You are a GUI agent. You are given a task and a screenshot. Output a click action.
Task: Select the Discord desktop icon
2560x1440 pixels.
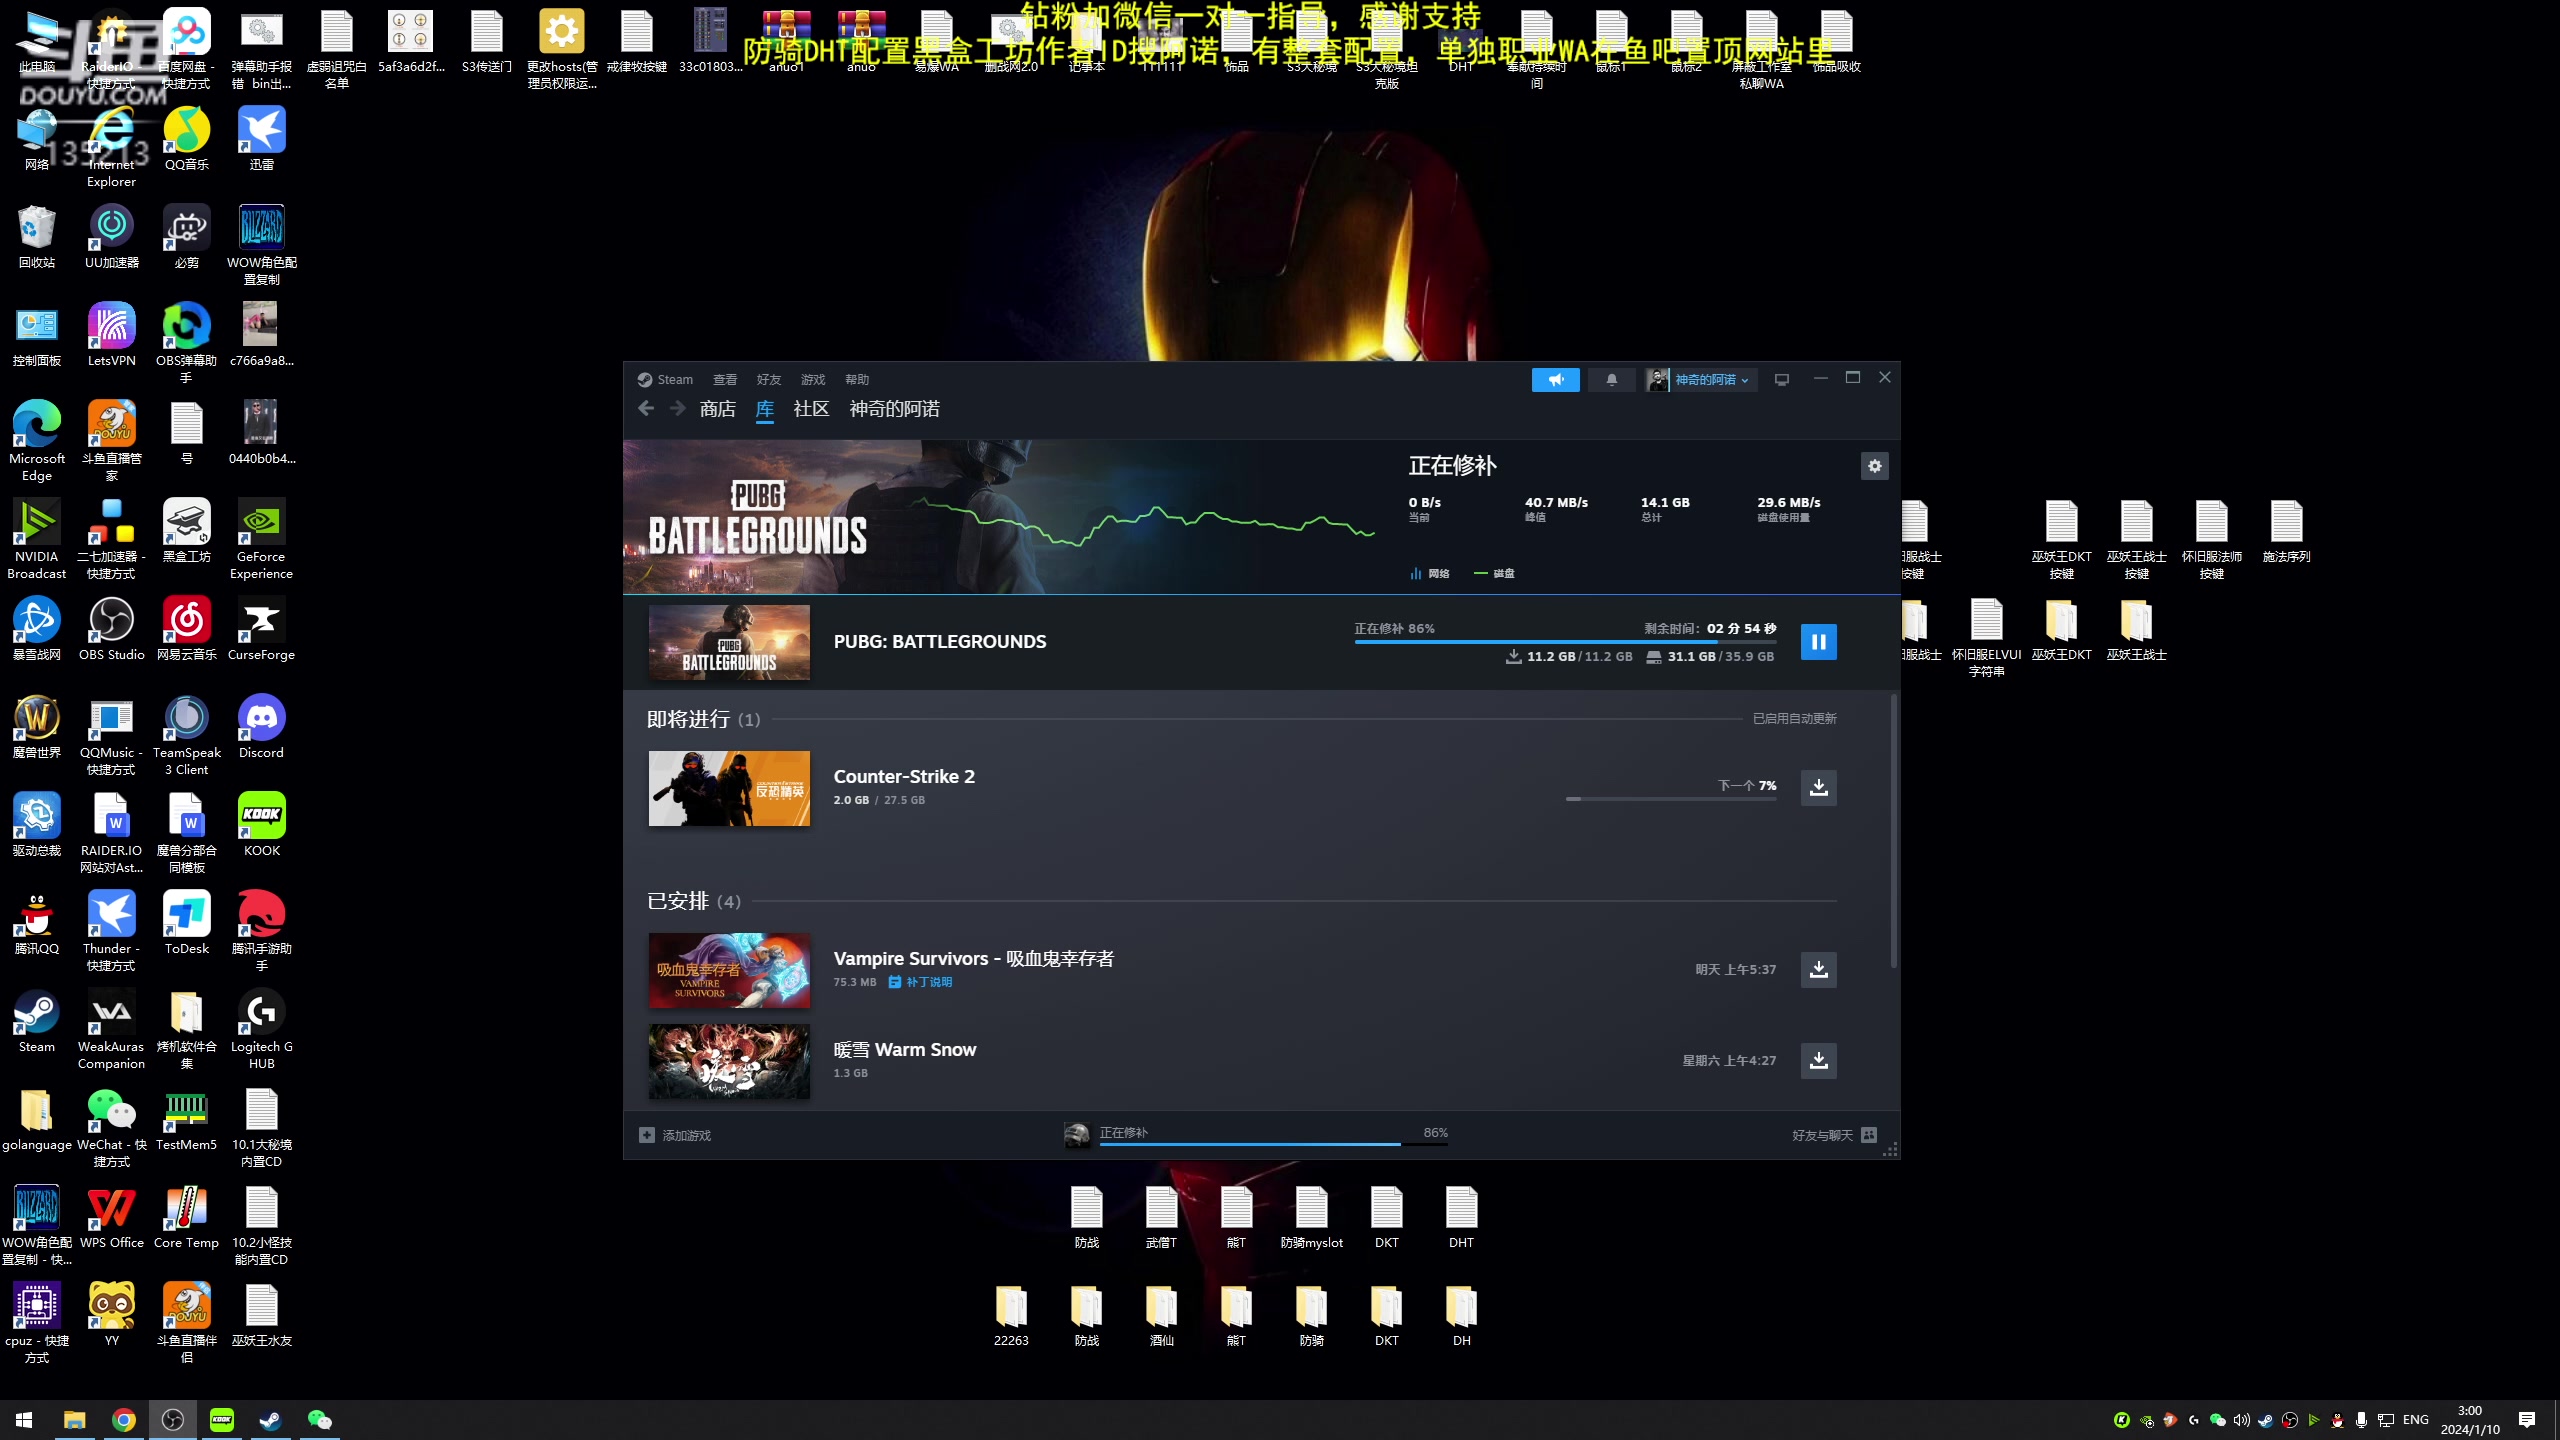261,727
